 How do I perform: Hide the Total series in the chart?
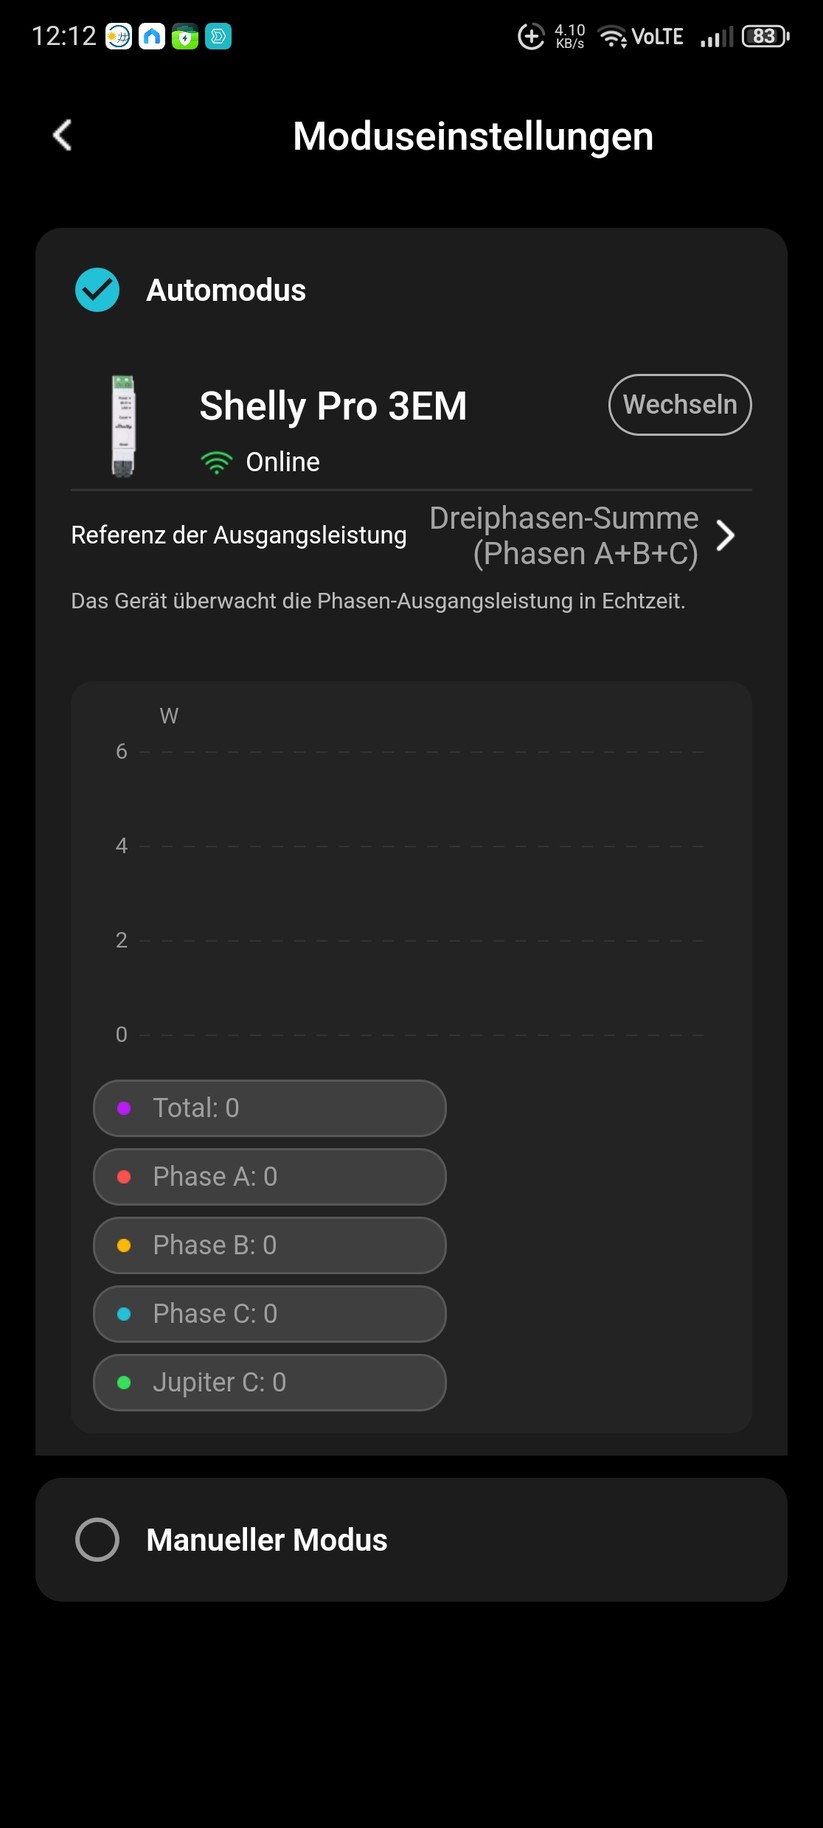click(269, 1108)
